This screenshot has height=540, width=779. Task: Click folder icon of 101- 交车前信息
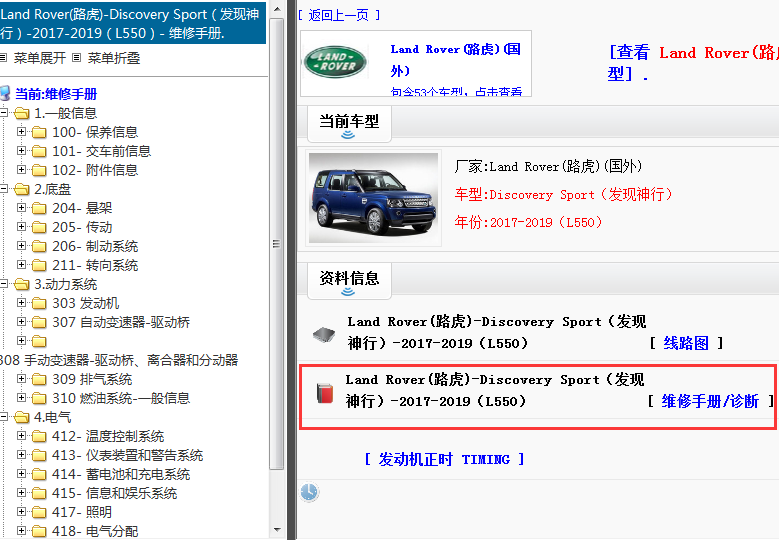[39, 151]
